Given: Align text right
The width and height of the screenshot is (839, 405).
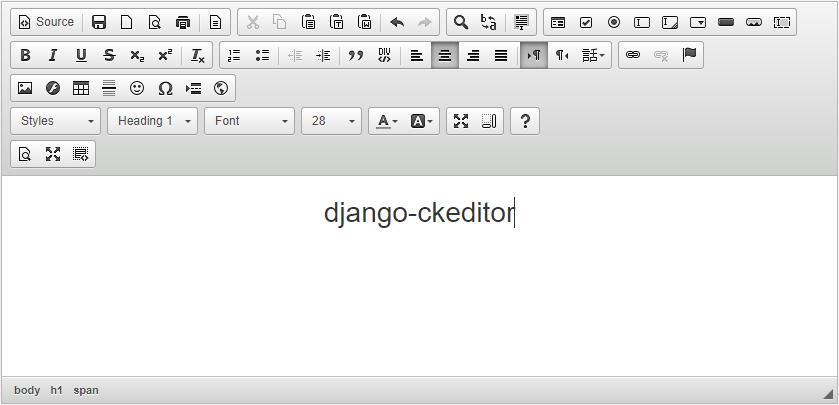Looking at the screenshot, I should (473, 55).
